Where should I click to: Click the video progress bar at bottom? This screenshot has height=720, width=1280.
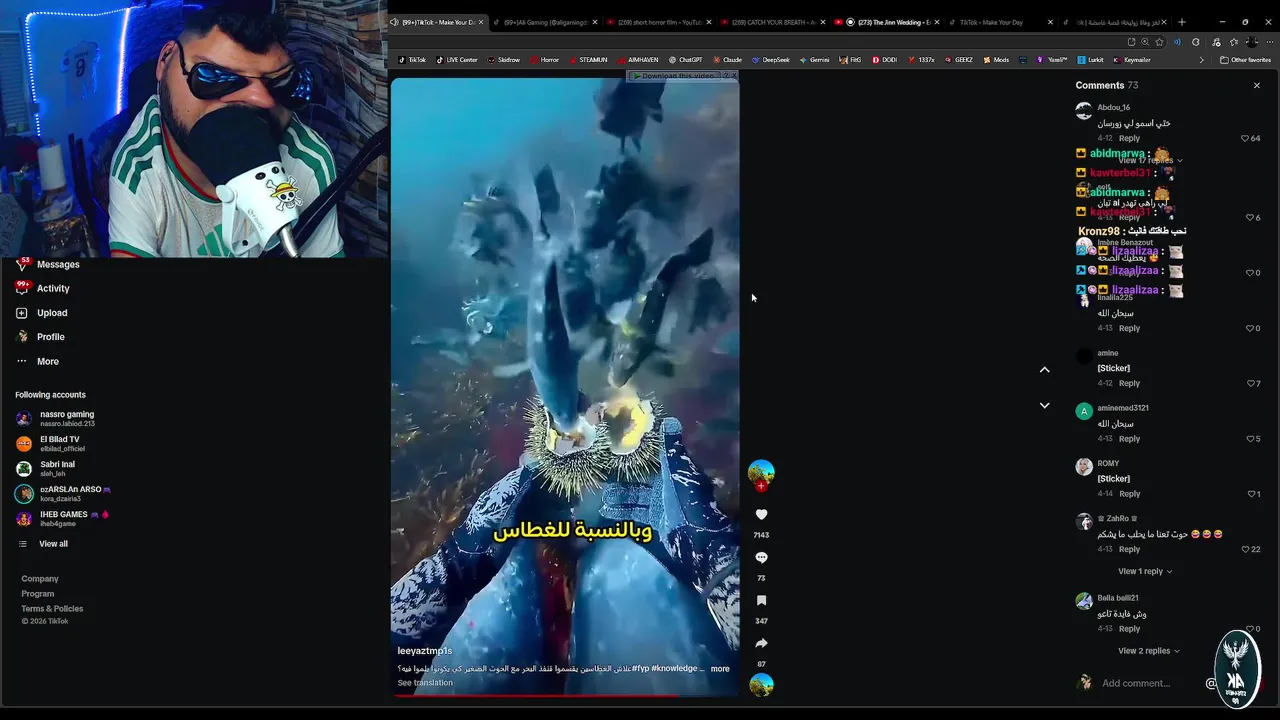pos(565,695)
